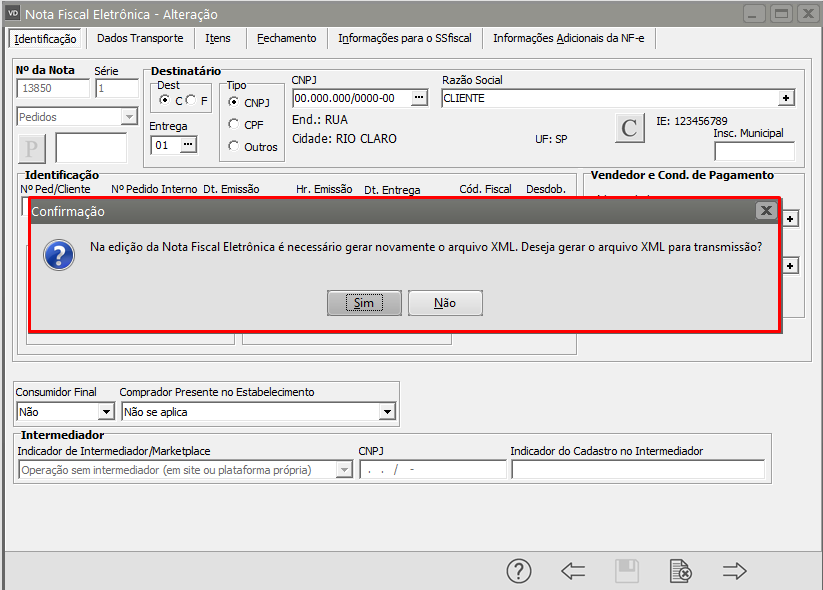Click the plus button next to Razão Social
The width and height of the screenshot is (823, 590).
(x=786, y=98)
